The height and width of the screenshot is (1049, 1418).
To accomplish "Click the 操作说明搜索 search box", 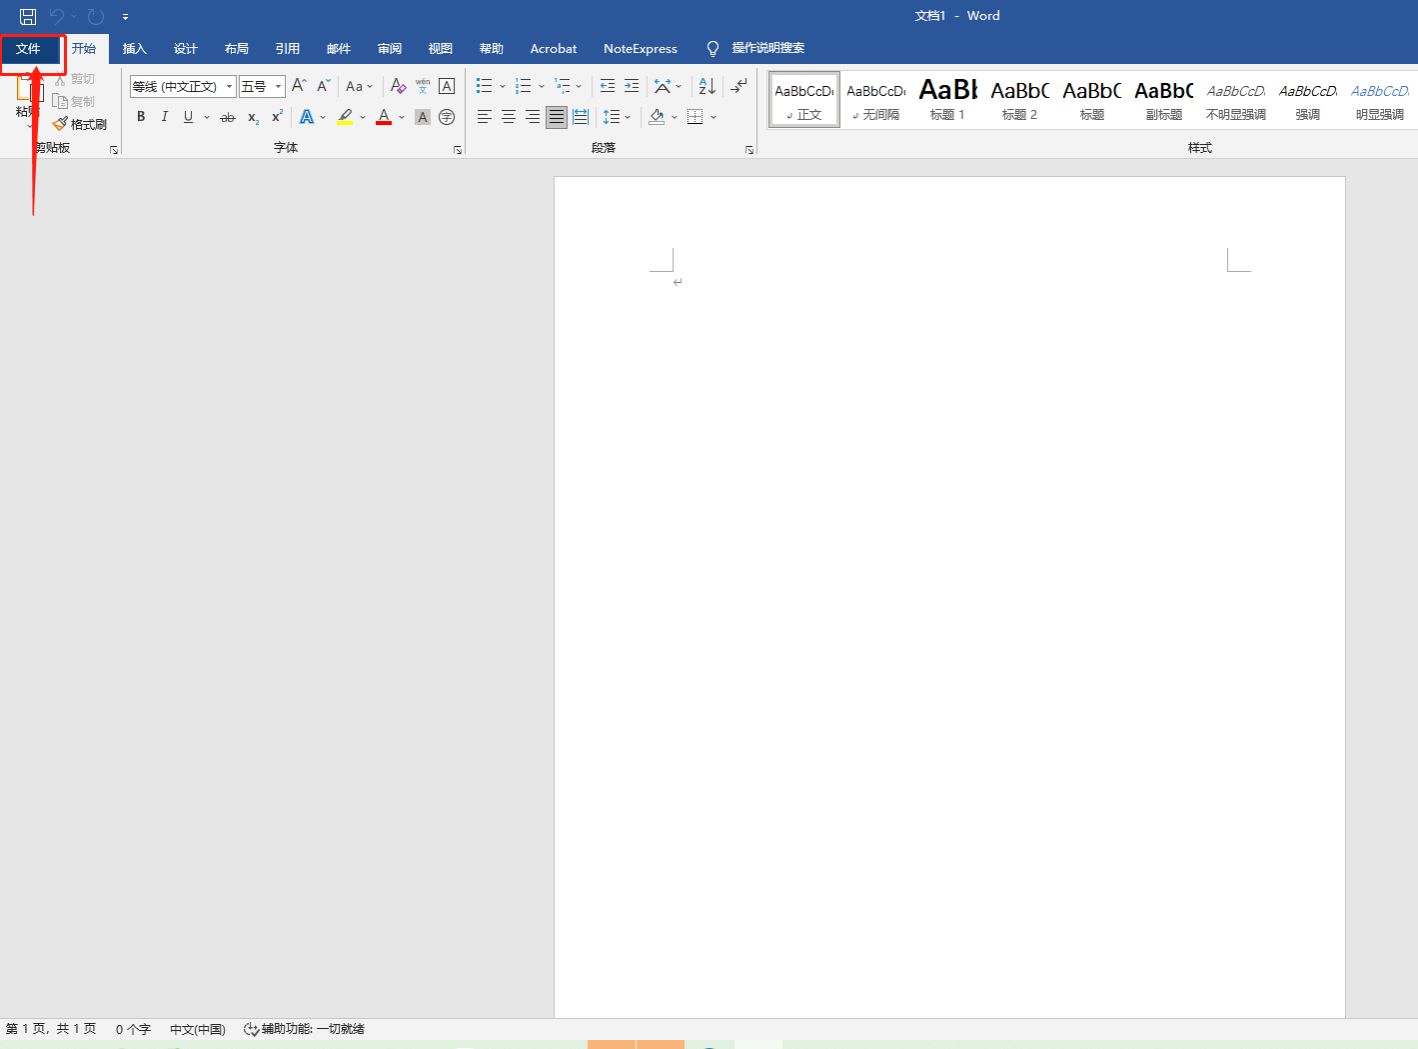I will coord(767,48).
